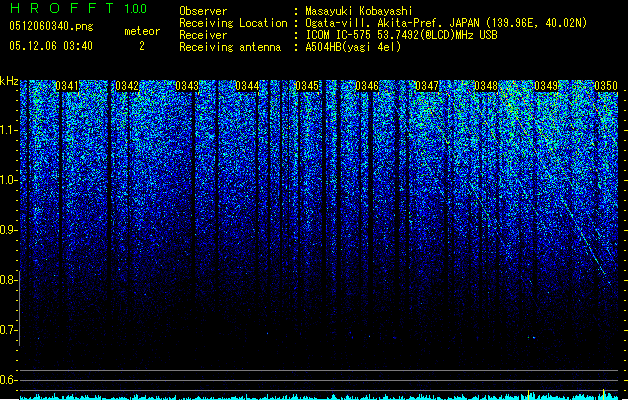Image resolution: width=629 pixels, height=400 pixels.
Task: Click the Receiving antenna label
Action: [x=230, y=47]
